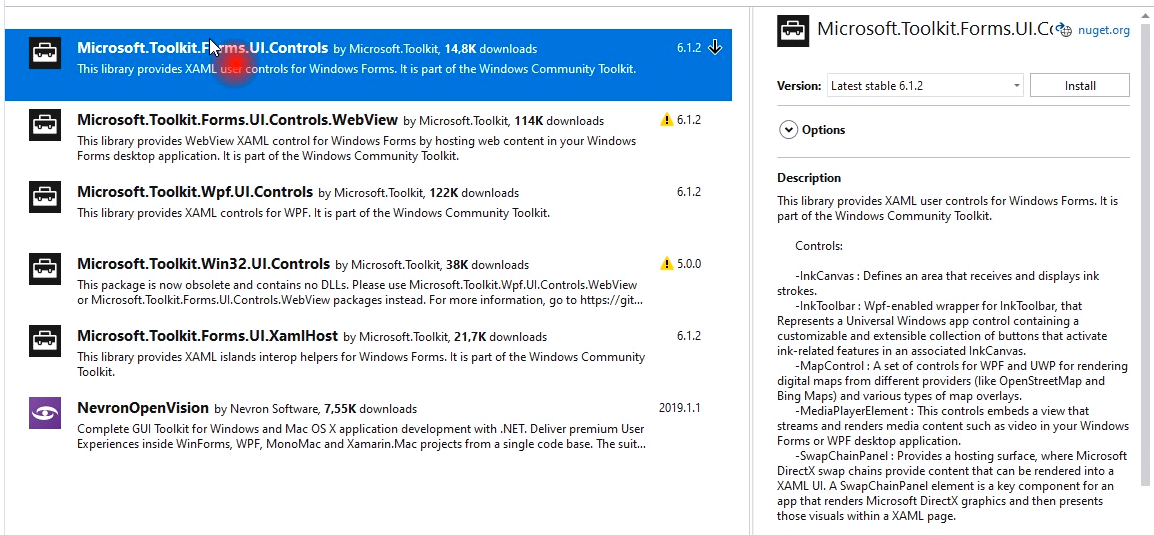
Task: Click the Microsoft.Toolkit.Forms.UI.Controls.WebView package icon
Action: (45, 124)
